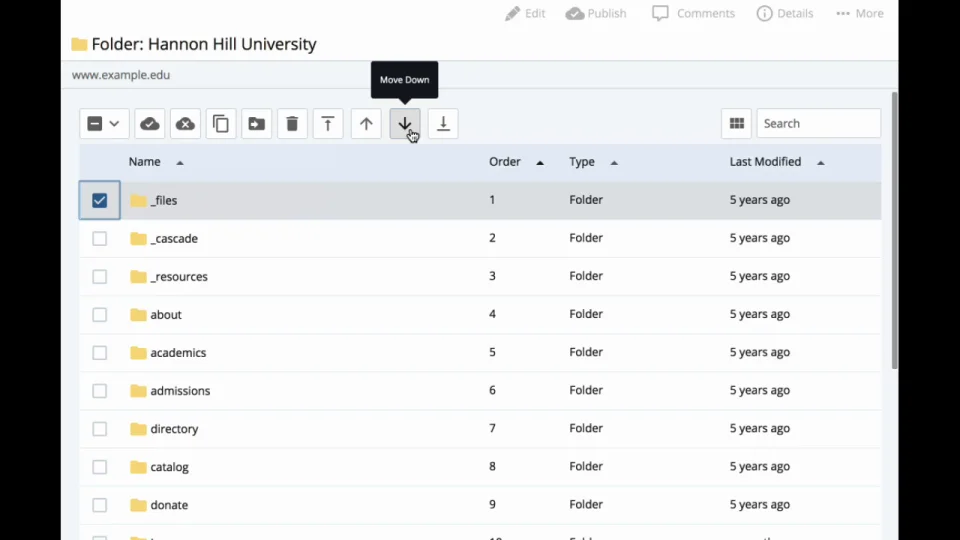Open the More menu
This screenshot has width=960, height=540.
[860, 14]
